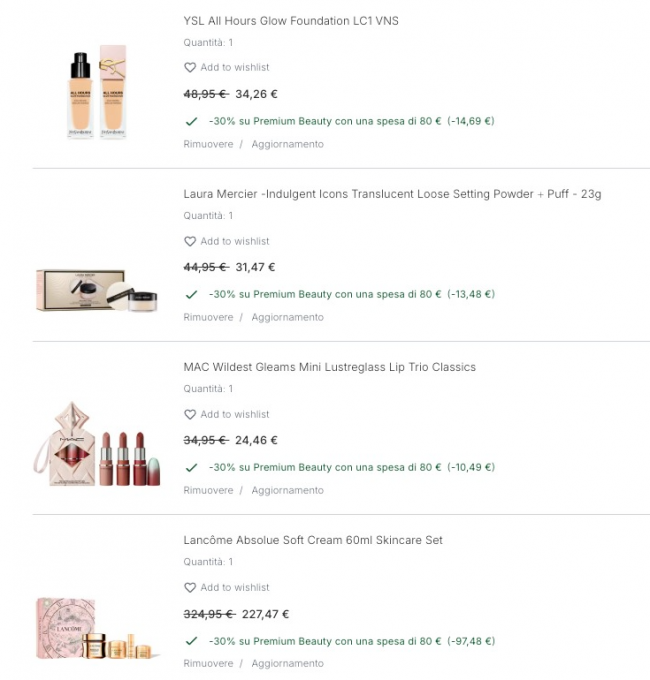
Task: Remove the Lancôme Skincare Set via Rimuovere
Action: [208, 663]
